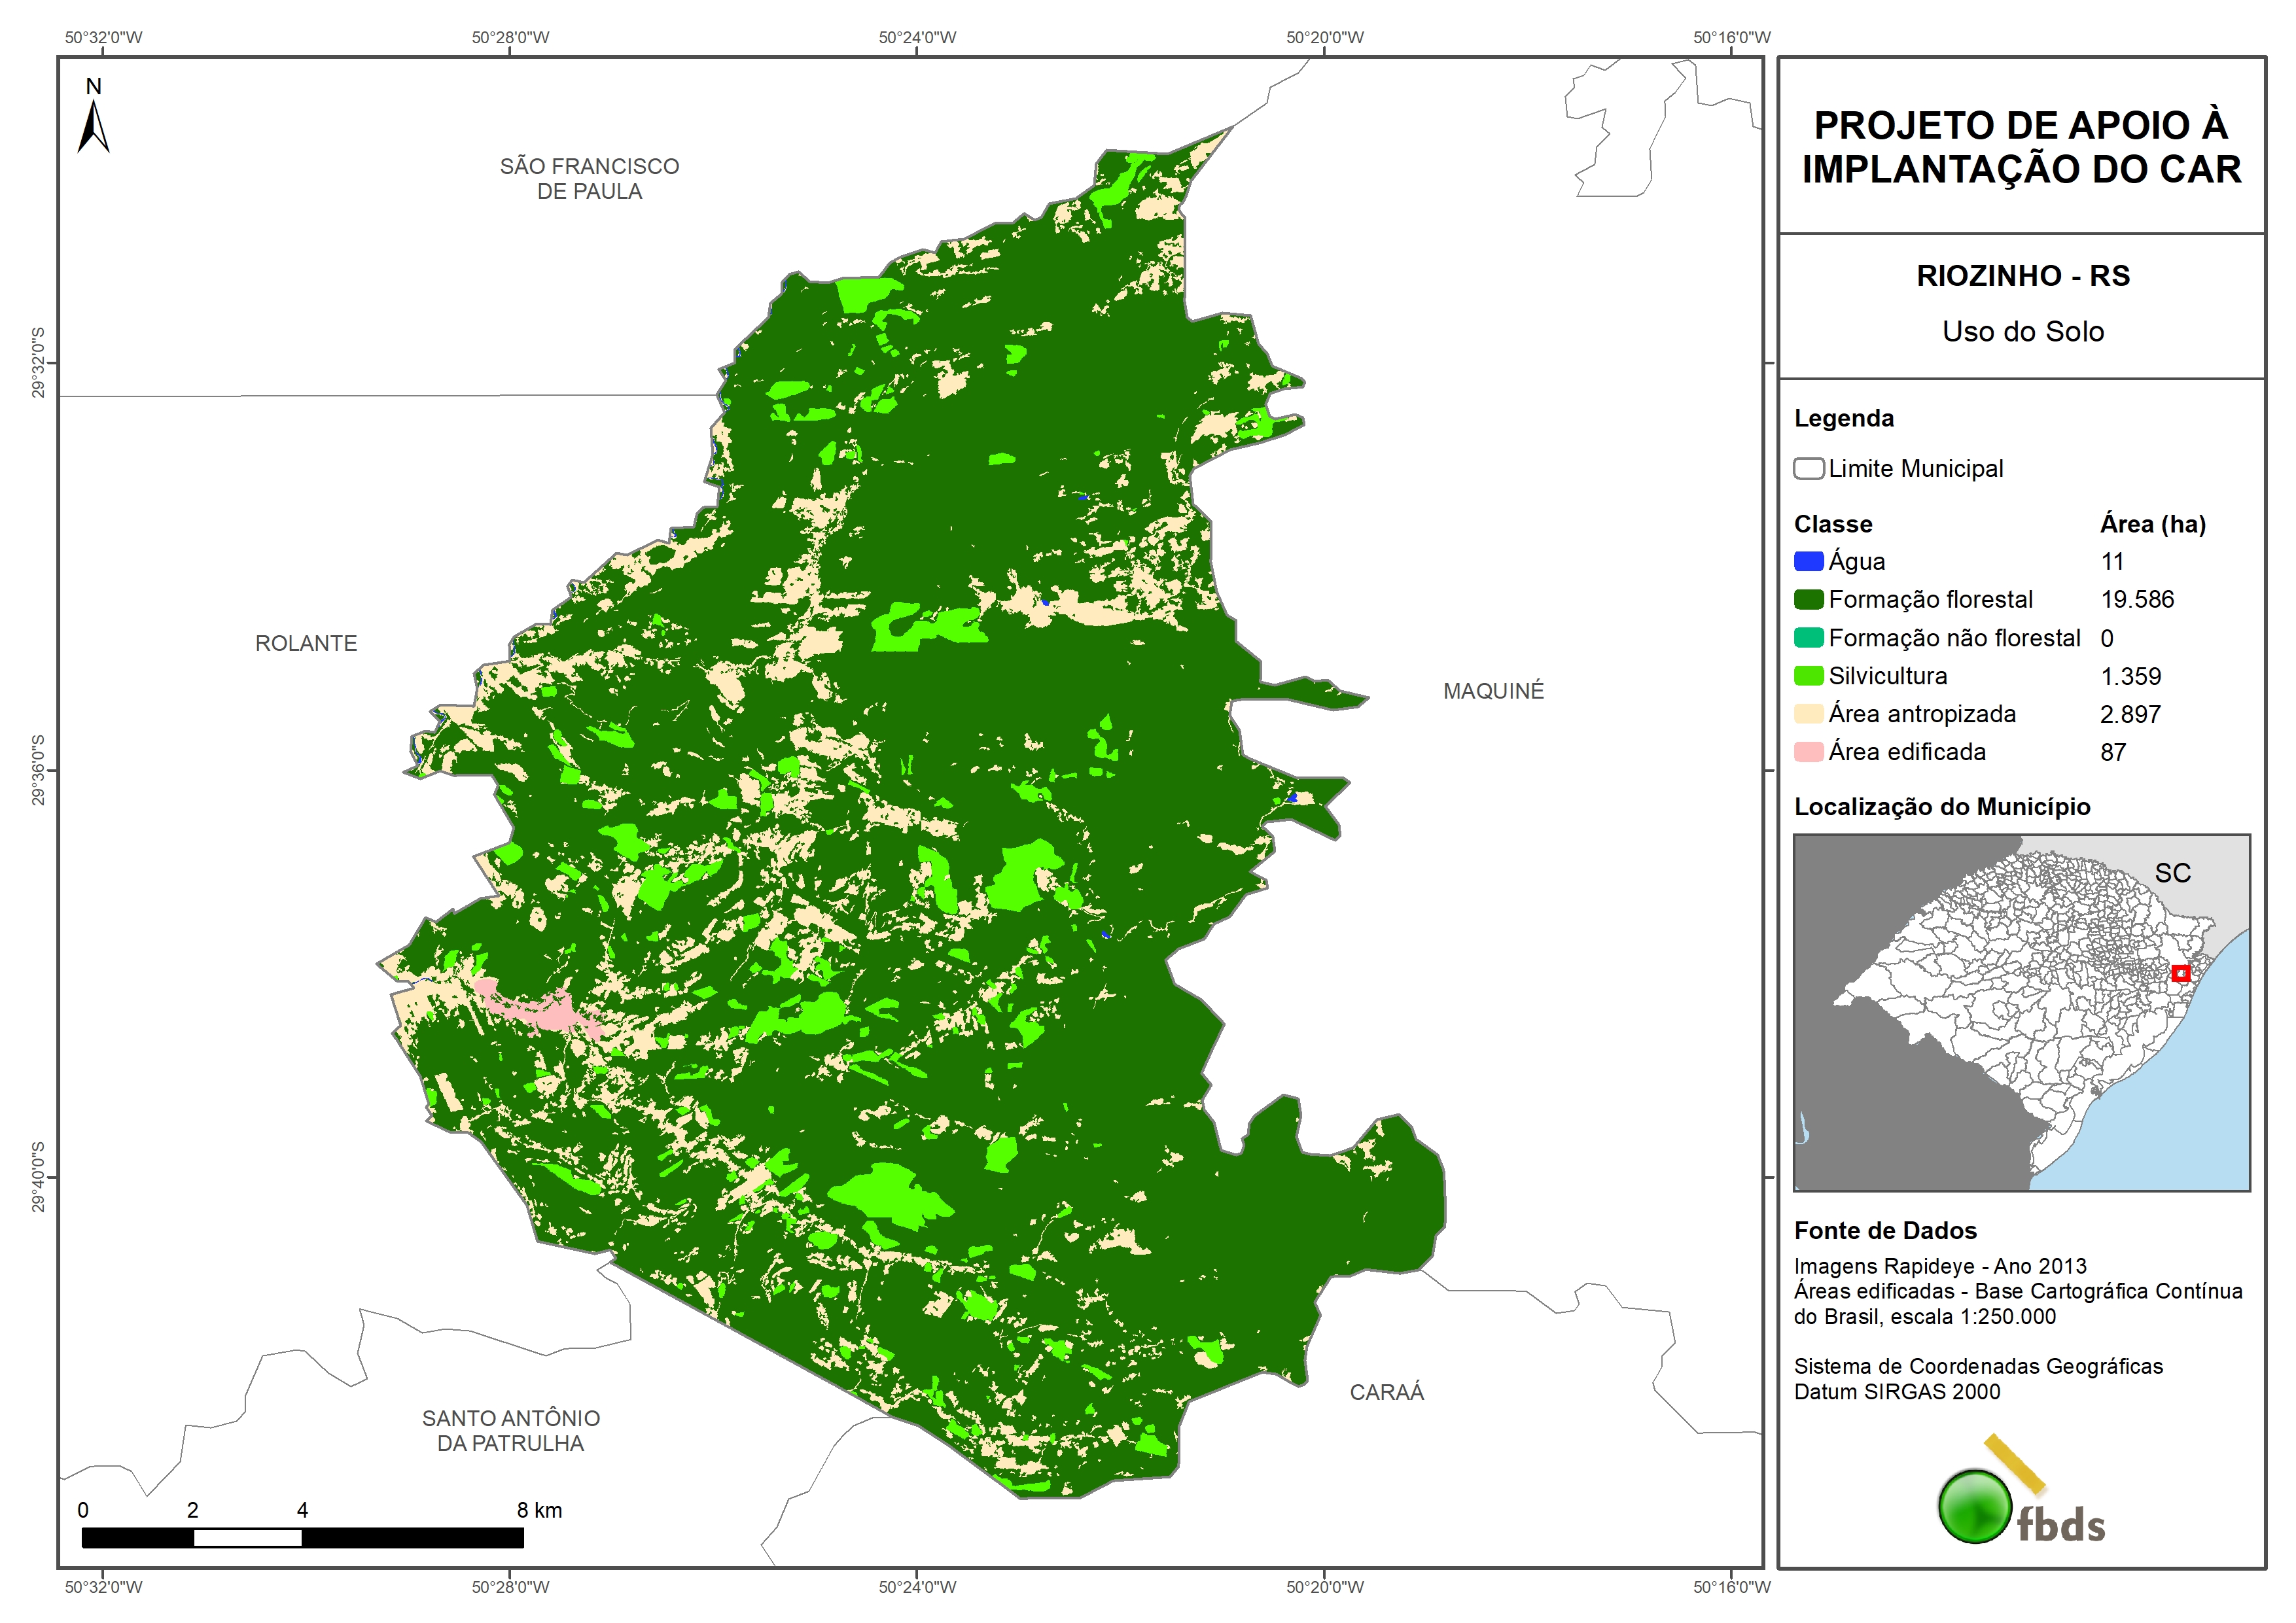Click the Limite Municipal legend symbol
Viewport: 2296px width, 1623px height.
click(x=1808, y=469)
